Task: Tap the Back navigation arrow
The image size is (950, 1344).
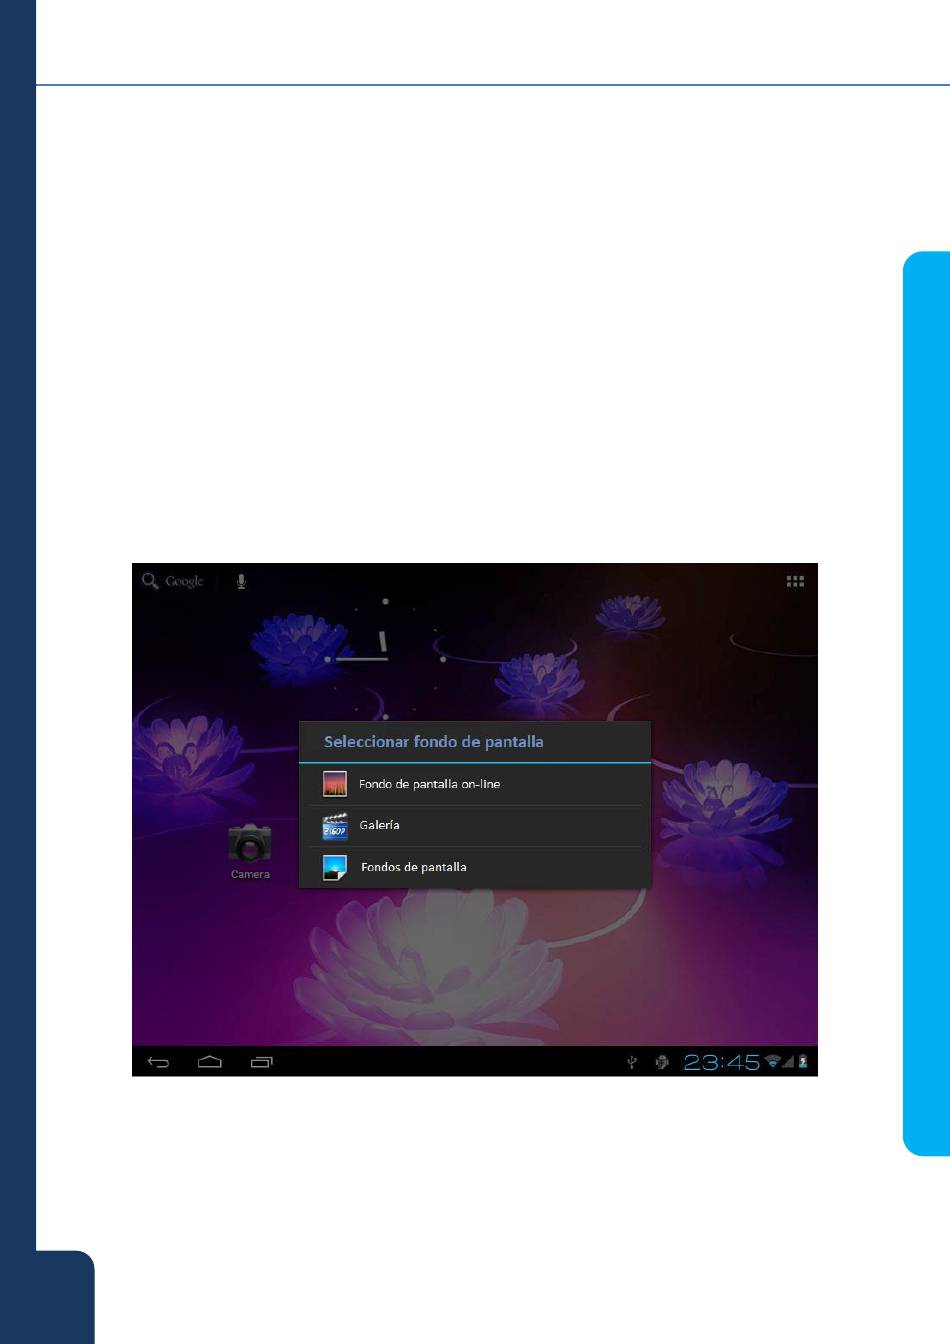Action: [158, 1062]
